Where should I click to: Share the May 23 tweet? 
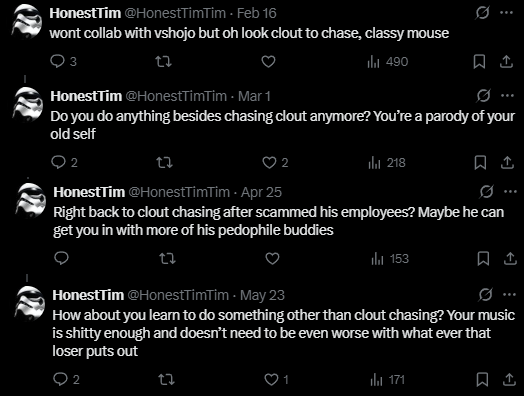point(509,380)
